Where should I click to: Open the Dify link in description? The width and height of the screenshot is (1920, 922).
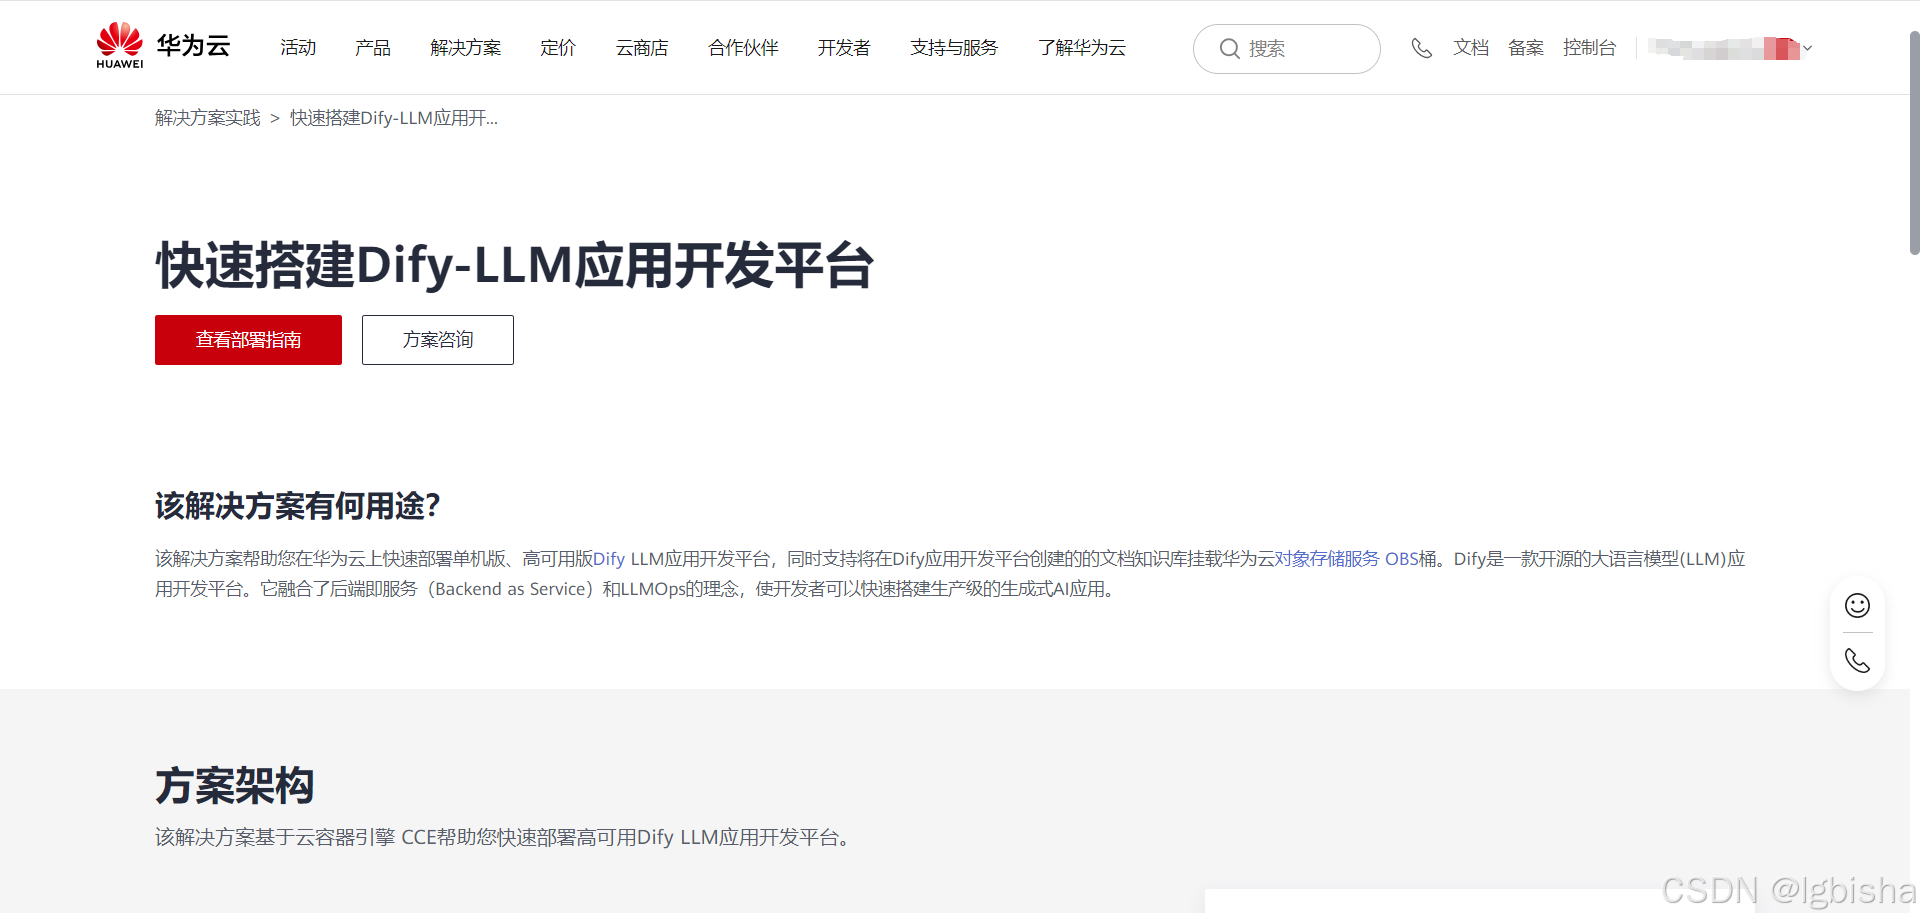coord(609,559)
